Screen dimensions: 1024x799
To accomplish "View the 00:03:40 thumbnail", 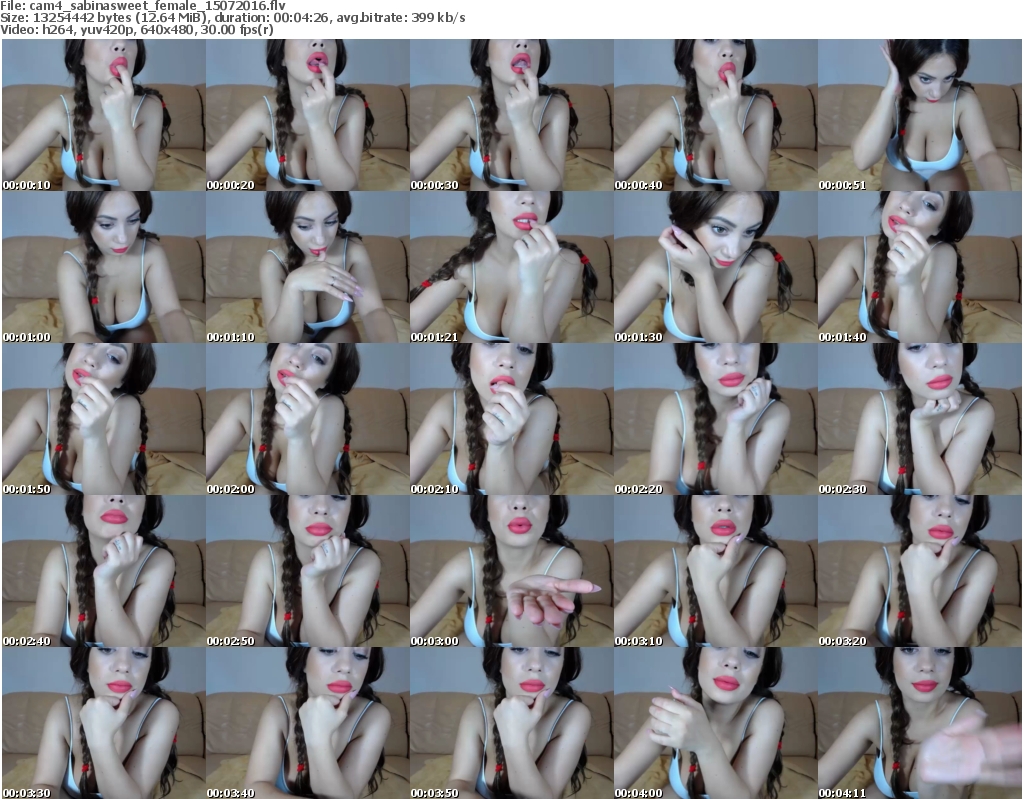I will 308,723.
